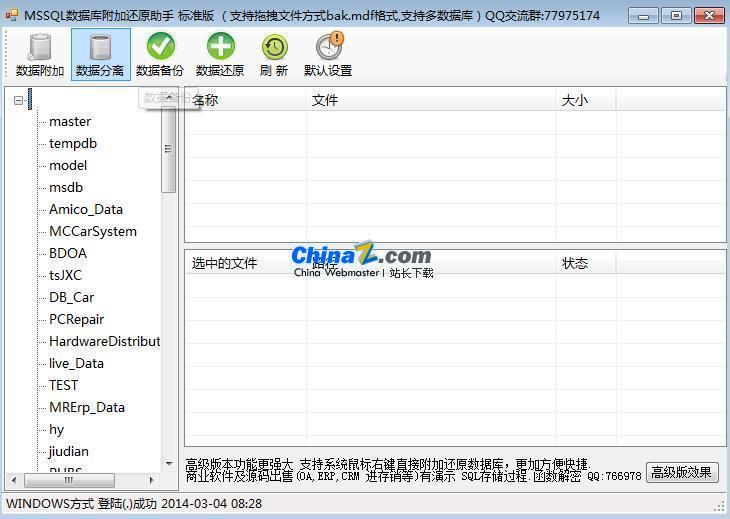The image size is (730, 519).
Task: Click the horizontal scrollbar thumb
Action: coord(69,480)
